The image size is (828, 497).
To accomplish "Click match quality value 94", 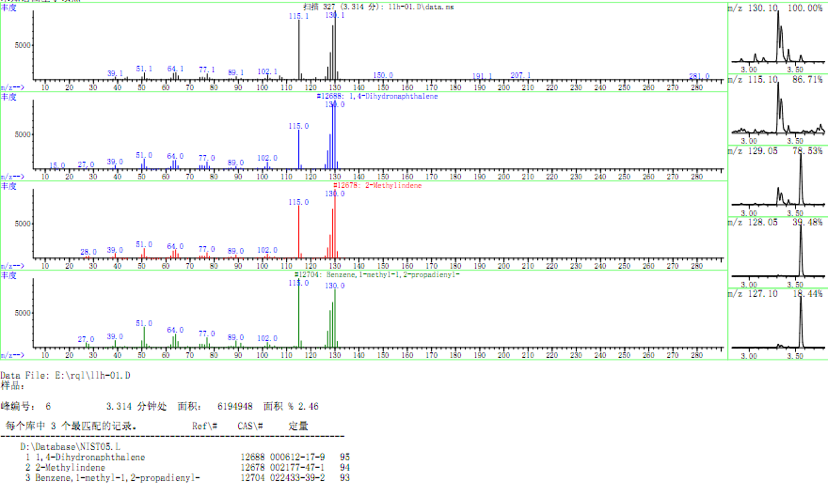I will tap(345, 467).
